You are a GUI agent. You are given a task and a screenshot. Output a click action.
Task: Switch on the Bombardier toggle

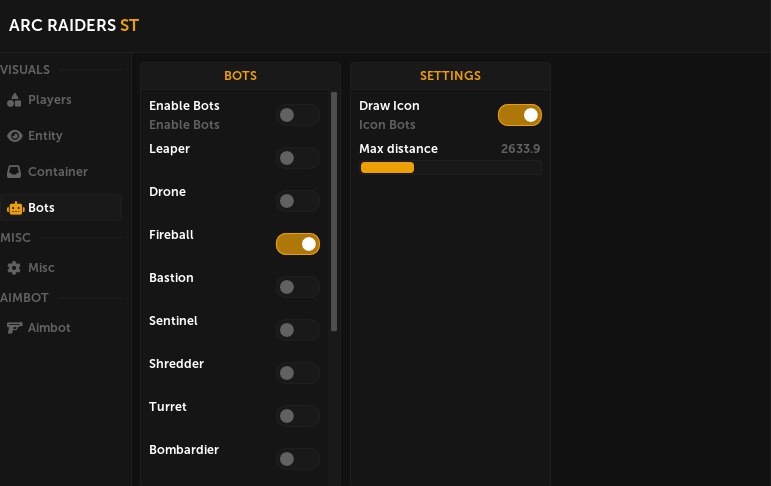[x=298, y=459]
